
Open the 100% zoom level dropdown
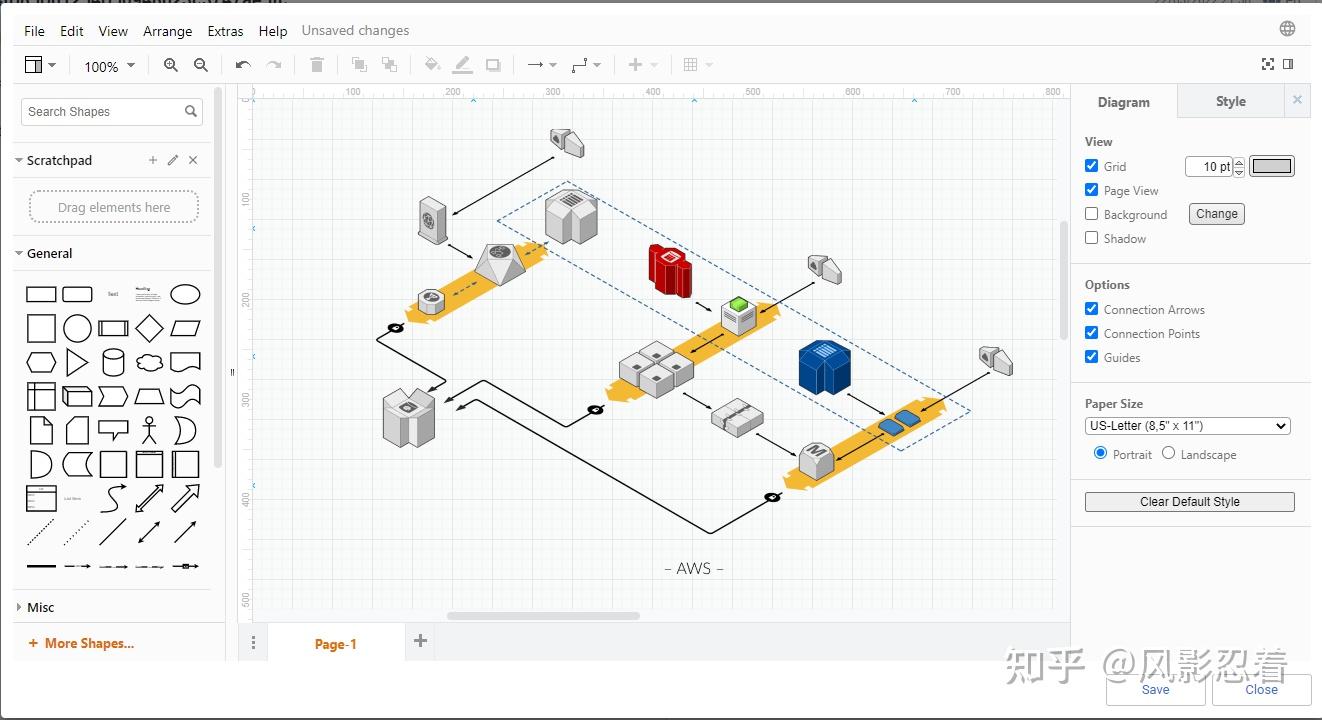[x=109, y=66]
